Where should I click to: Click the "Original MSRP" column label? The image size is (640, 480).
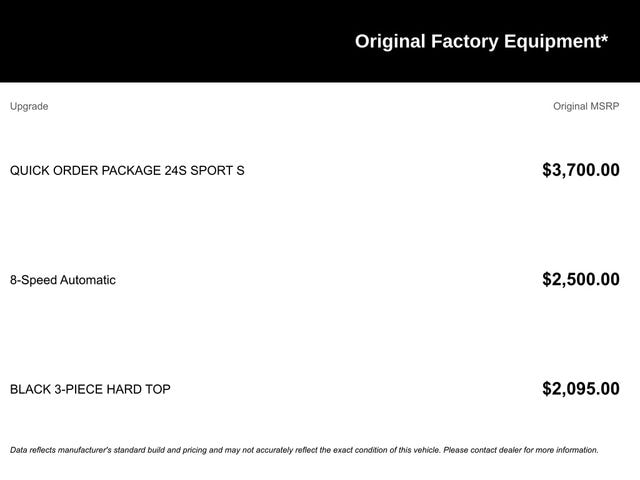coord(586,106)
